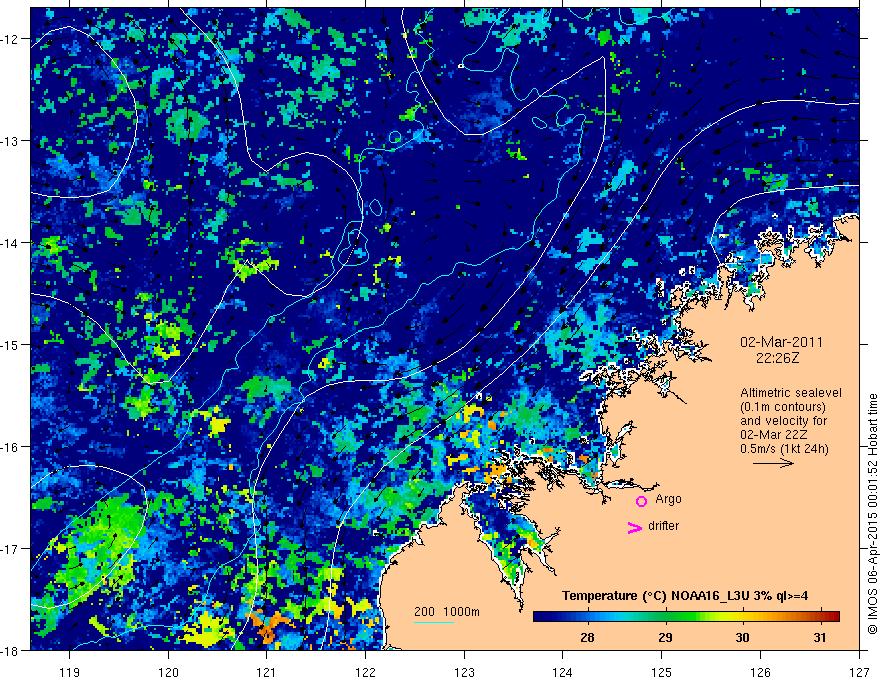The image size is (880, 680).
Task: Click the longitude axis label 121
Action: coord(267,672)
